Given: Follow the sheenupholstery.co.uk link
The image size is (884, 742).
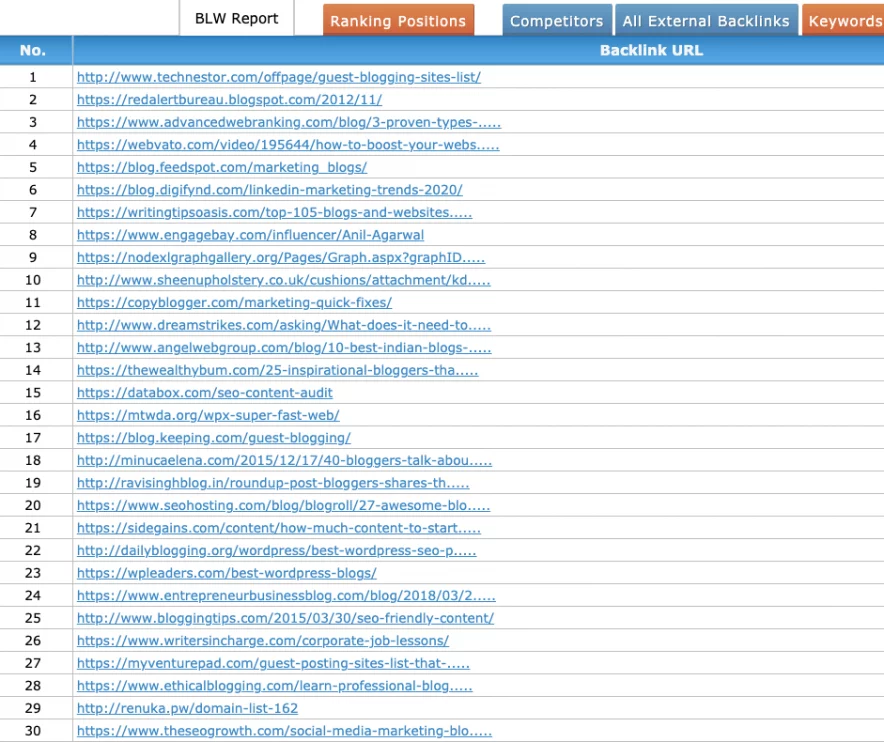Looking at the screenshot, I should pyautogui.click(x=284, y=280).
